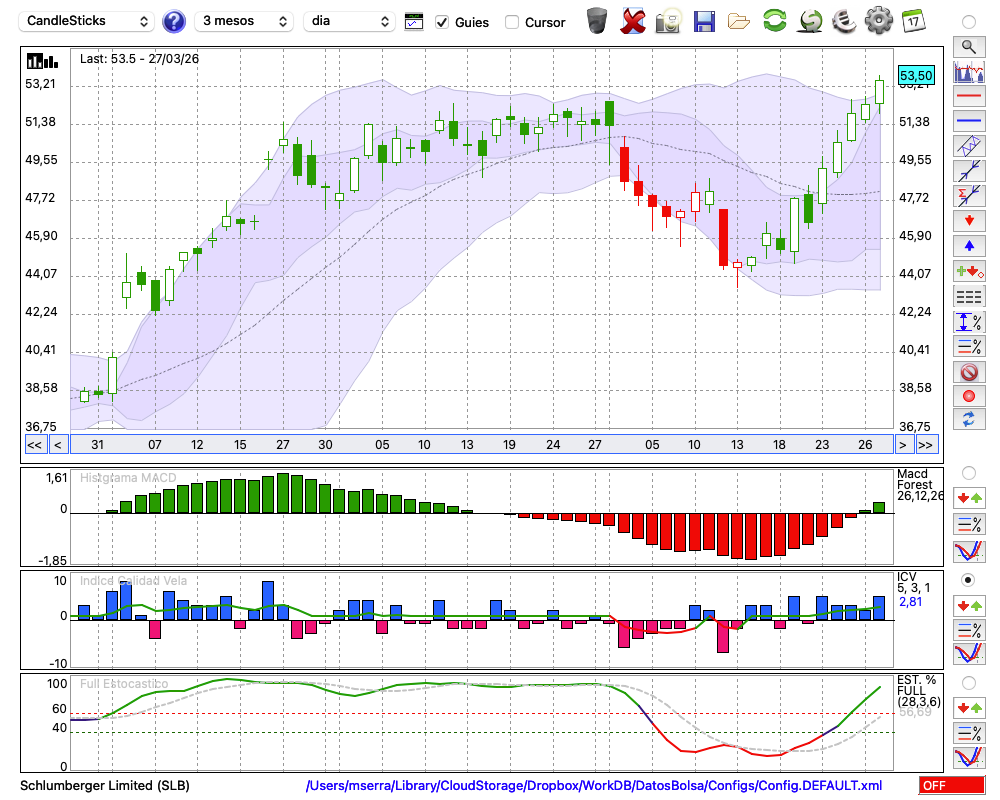Click the Indice Calidad Vela label
Viewport: 1000px width, 800px height.
tap(133, 581)
